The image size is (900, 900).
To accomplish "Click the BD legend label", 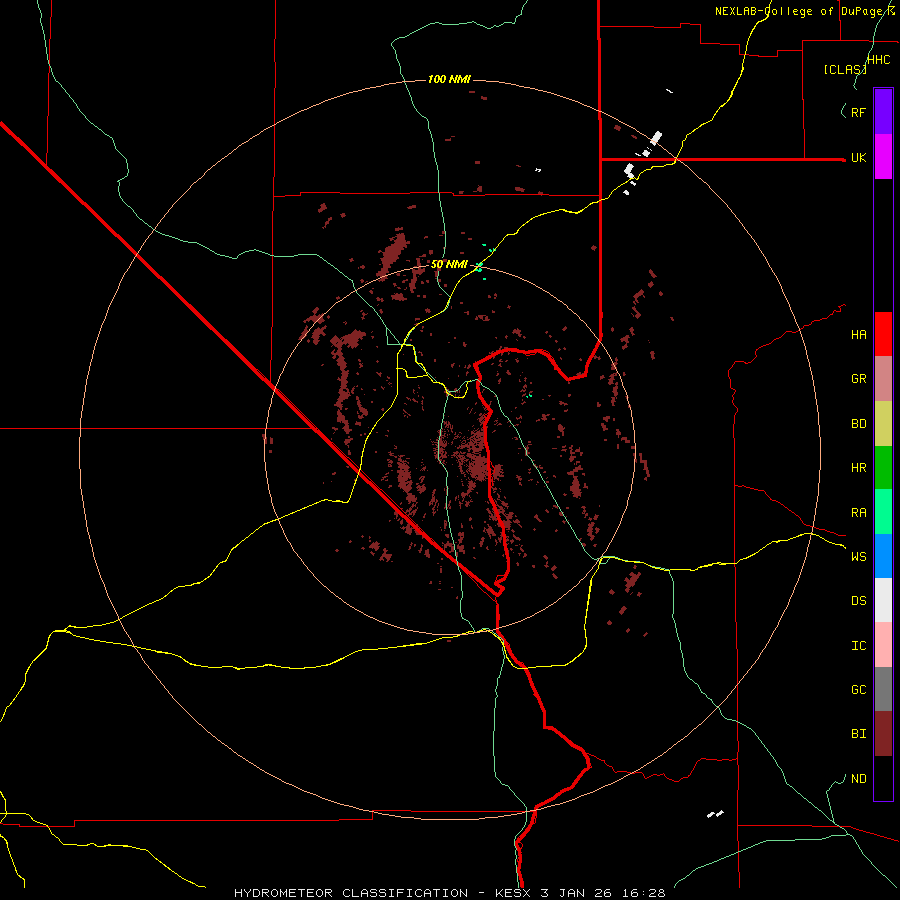I will point(858,424).
